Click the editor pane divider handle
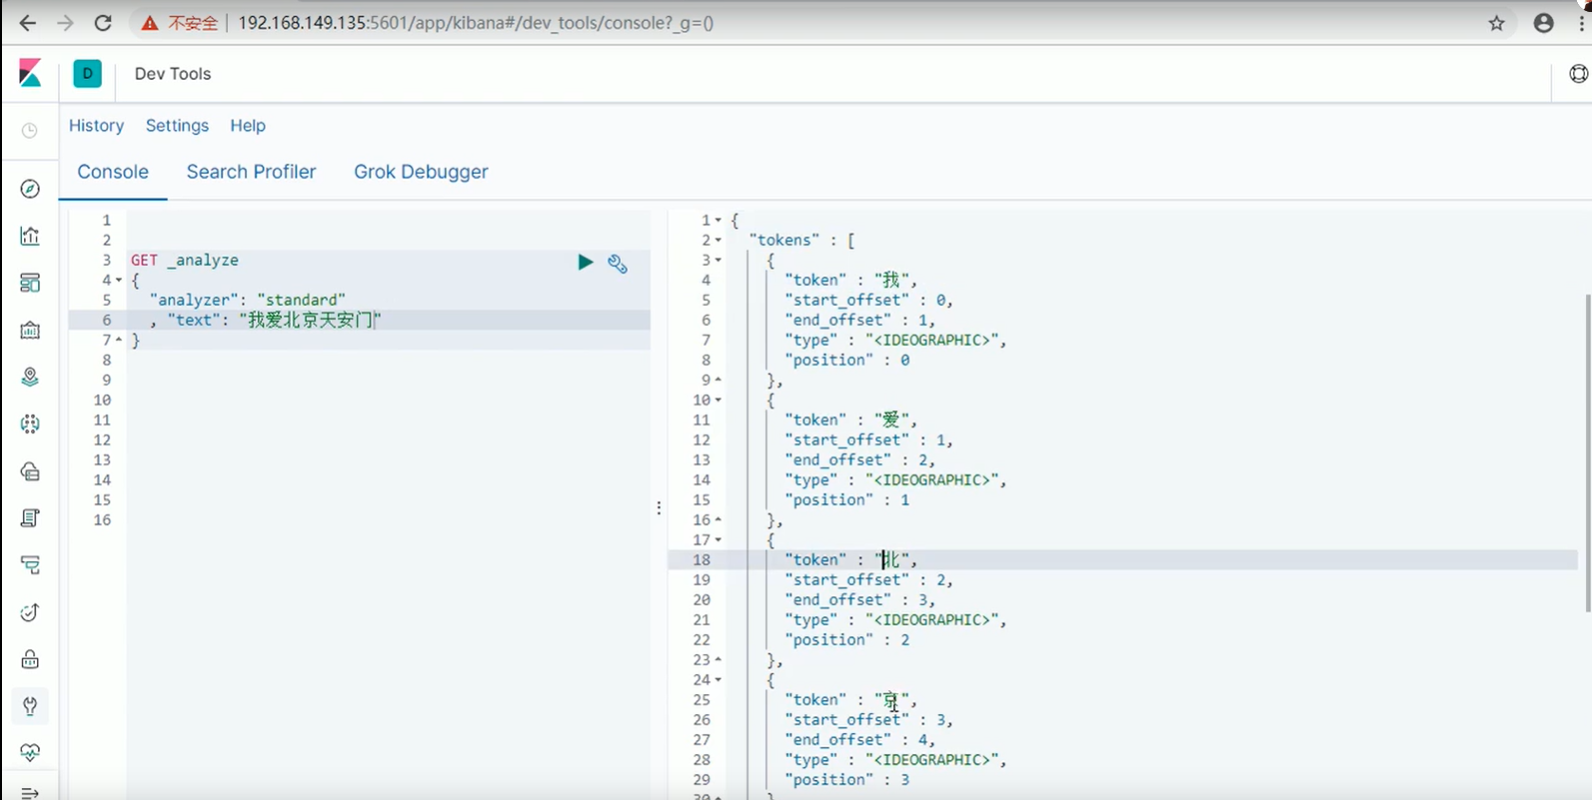 pos(659,508)
